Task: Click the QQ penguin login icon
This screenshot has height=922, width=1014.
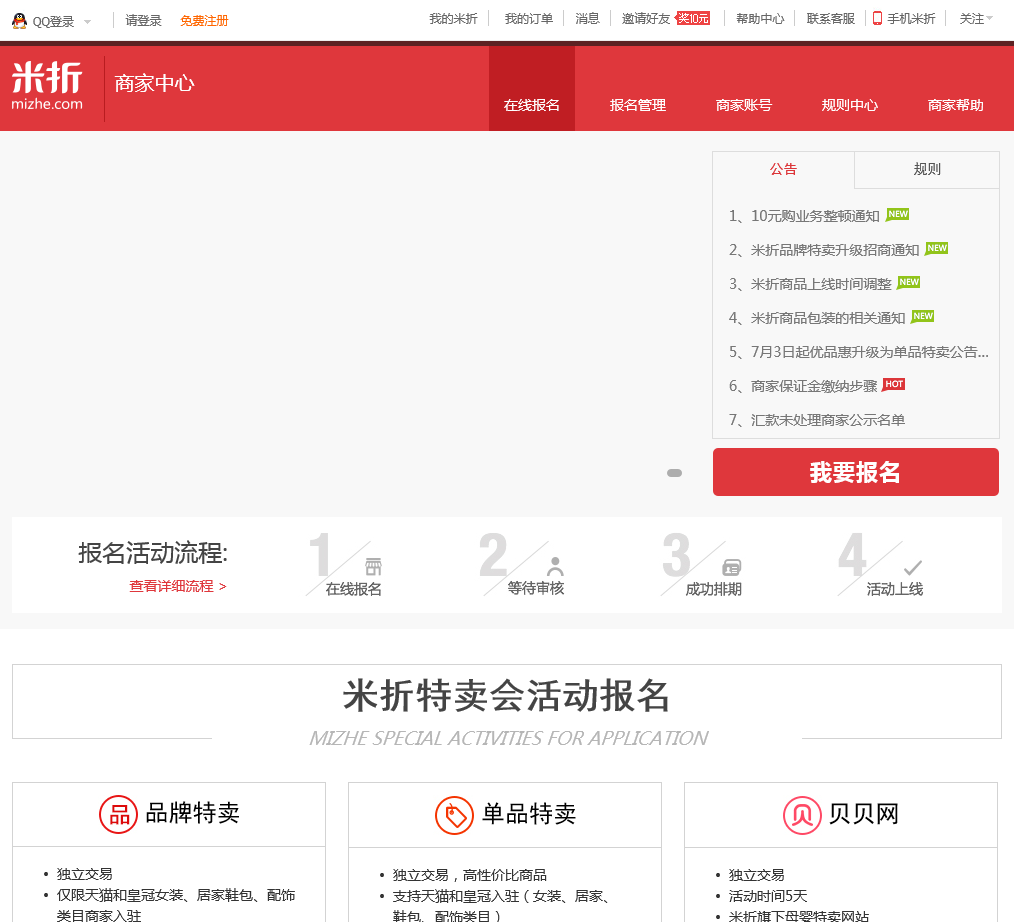Action: click(19, 21)
